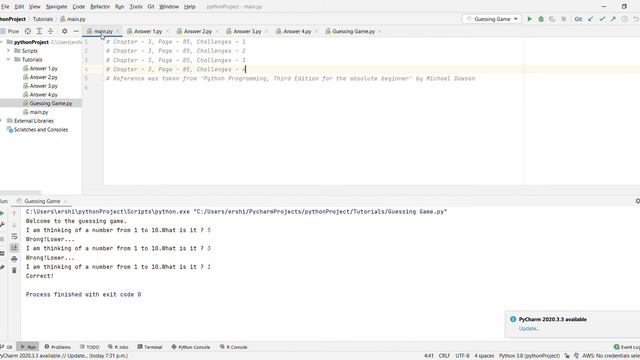Click CRLF line separator in status bar

point(444,356)
